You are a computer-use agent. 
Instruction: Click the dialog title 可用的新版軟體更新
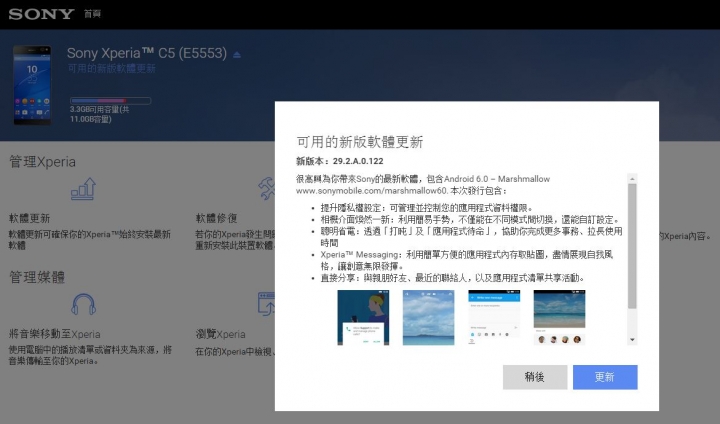click(x=360, y=142)
